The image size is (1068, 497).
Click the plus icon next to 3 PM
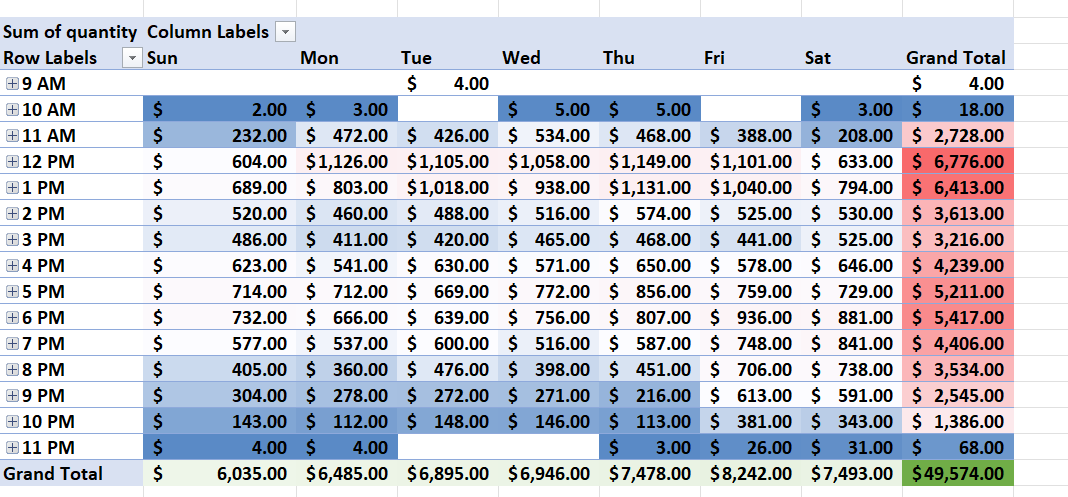(12, 240)
